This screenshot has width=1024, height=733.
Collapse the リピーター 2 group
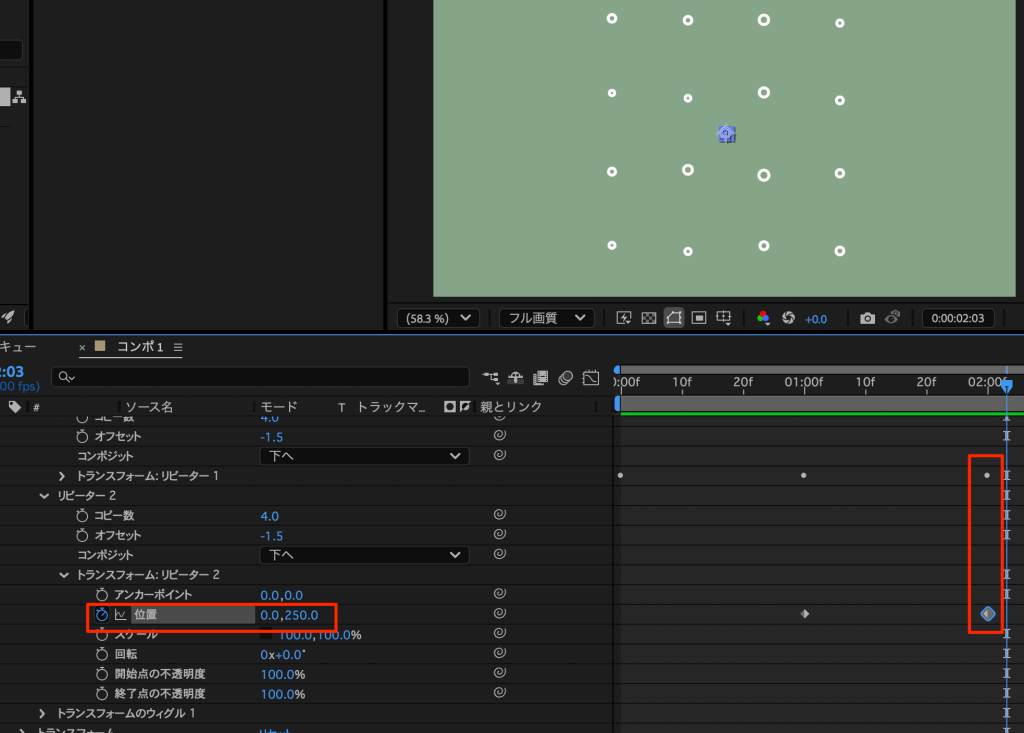(44, 496)
